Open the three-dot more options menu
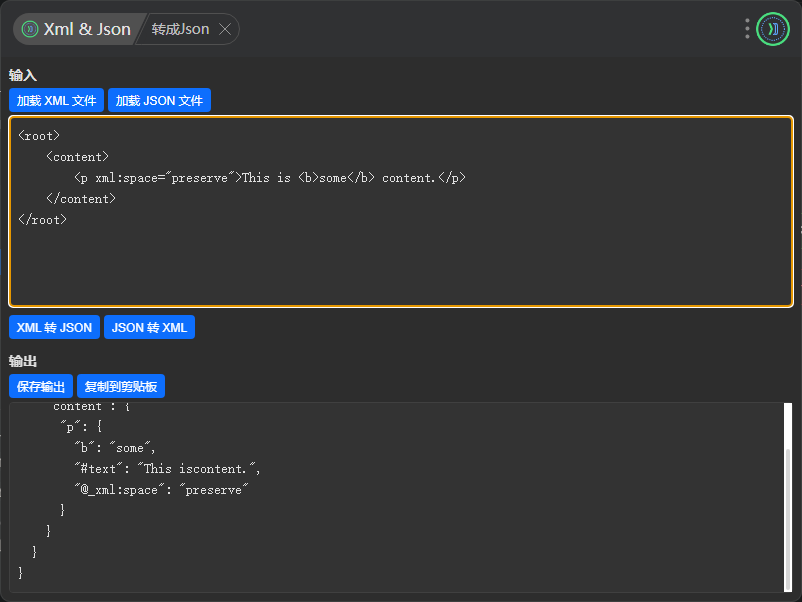The image size is (802, 602). 747,29
